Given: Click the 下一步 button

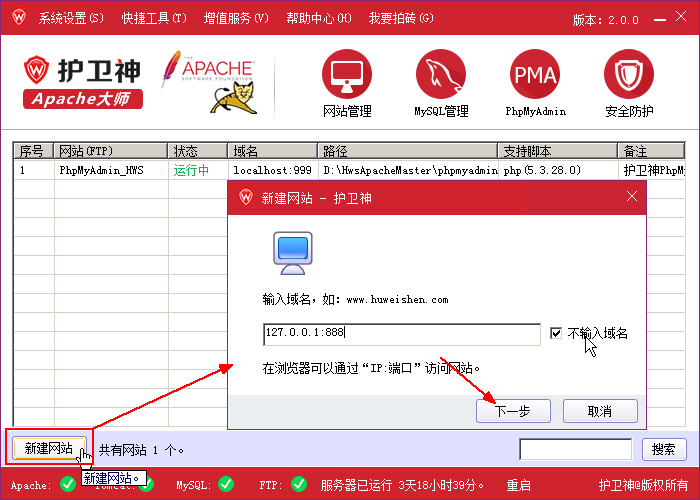Looking at the screenshot, I should click(x=513, y=411).
